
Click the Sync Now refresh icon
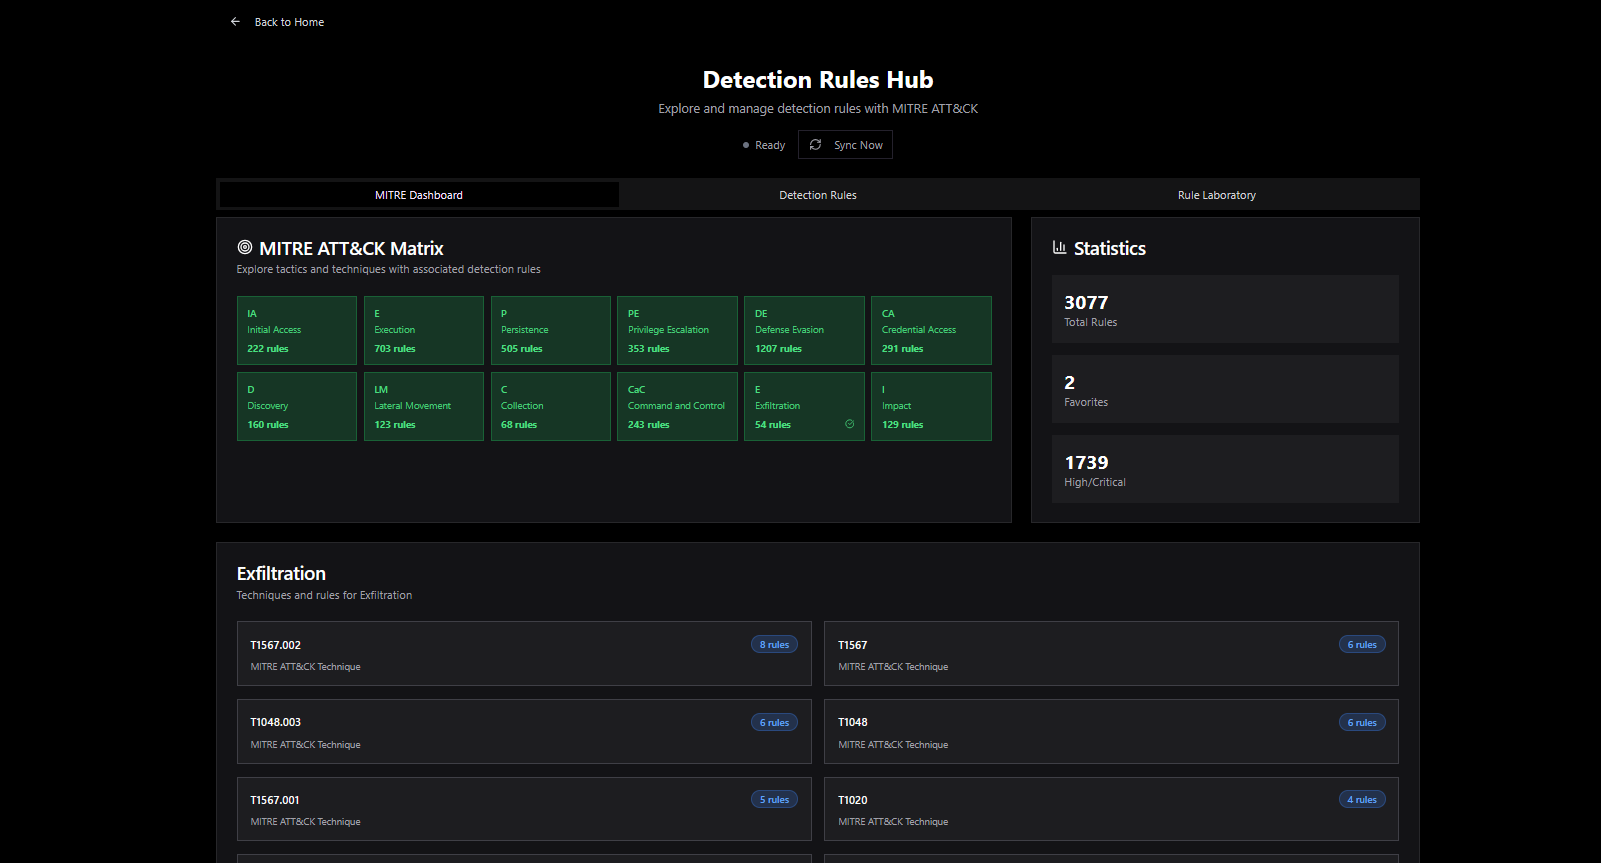pos(816,145)
